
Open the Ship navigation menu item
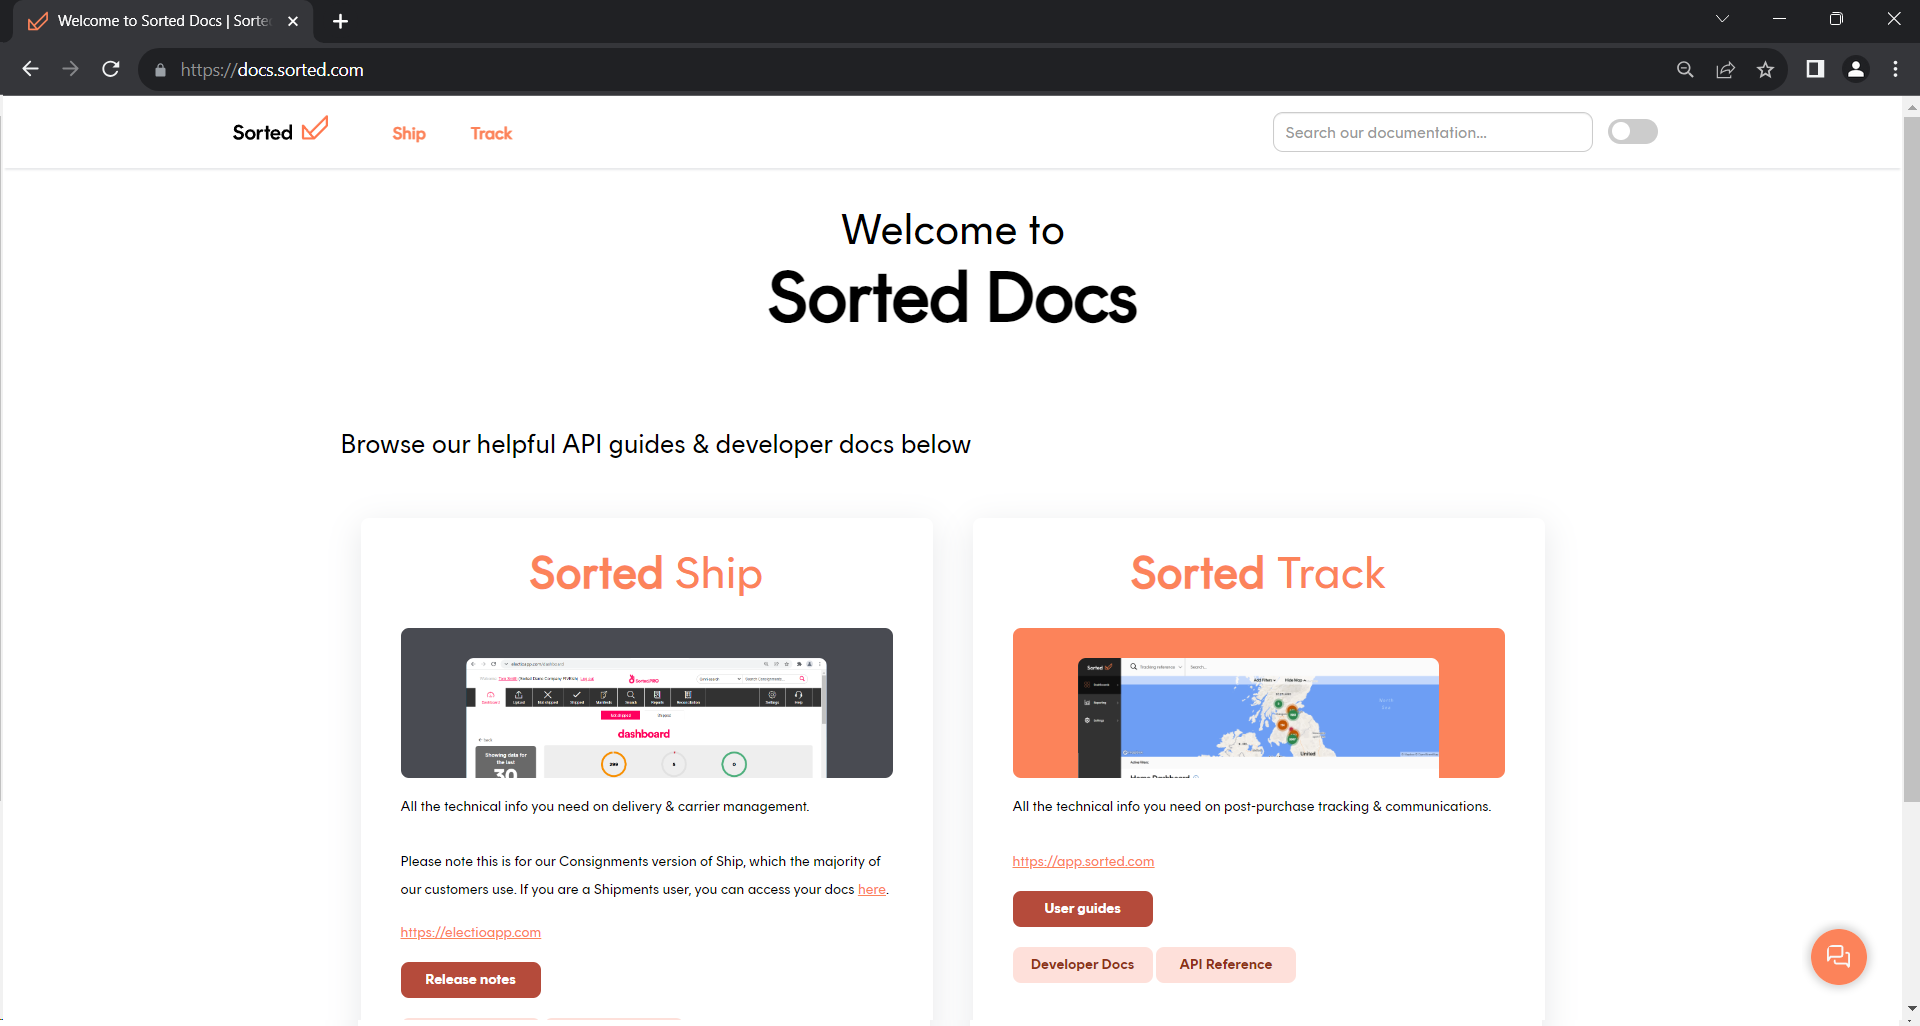tap(409, 133)
